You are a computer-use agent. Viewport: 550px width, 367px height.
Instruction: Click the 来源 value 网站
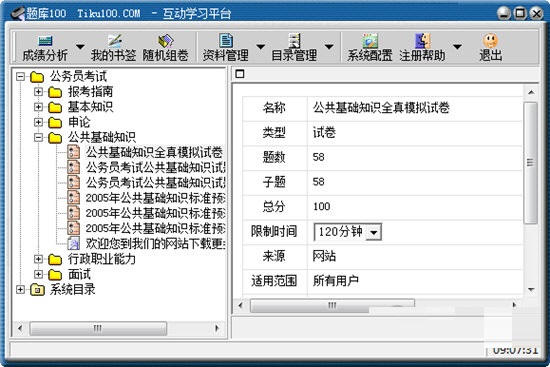(x=324, y=256)
